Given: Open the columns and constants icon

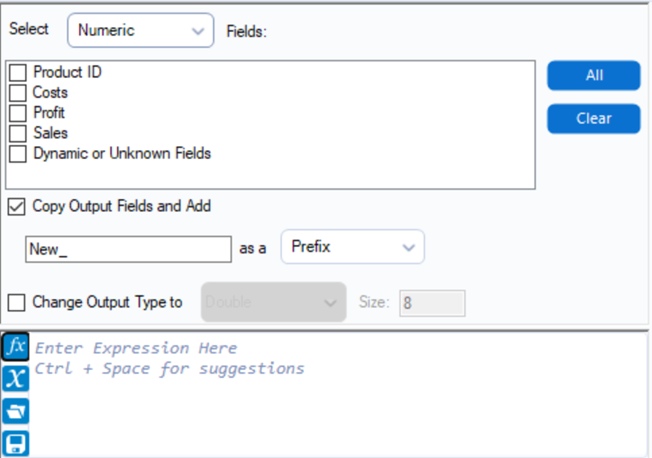Looking at the screenshot, I should (x=15, y=378).
